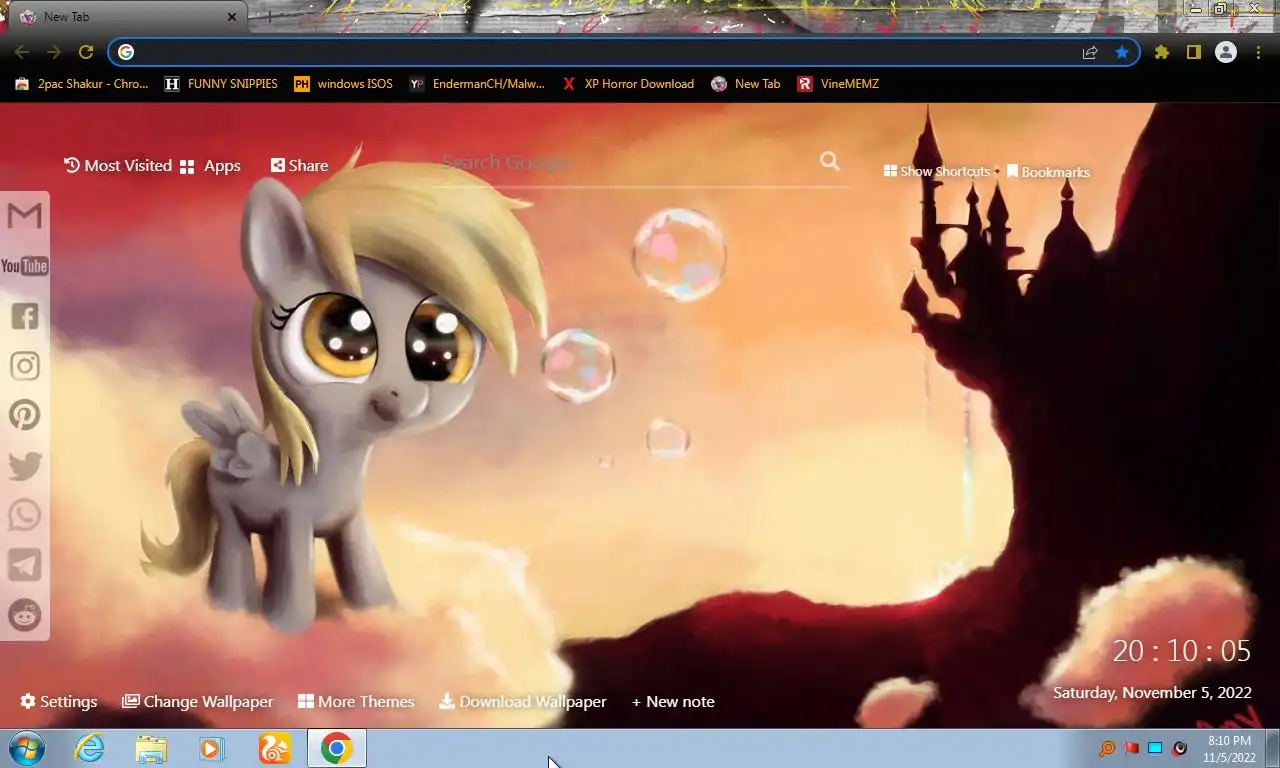Add a New note
Screen dimensions: 1280x768
(673, 701)
